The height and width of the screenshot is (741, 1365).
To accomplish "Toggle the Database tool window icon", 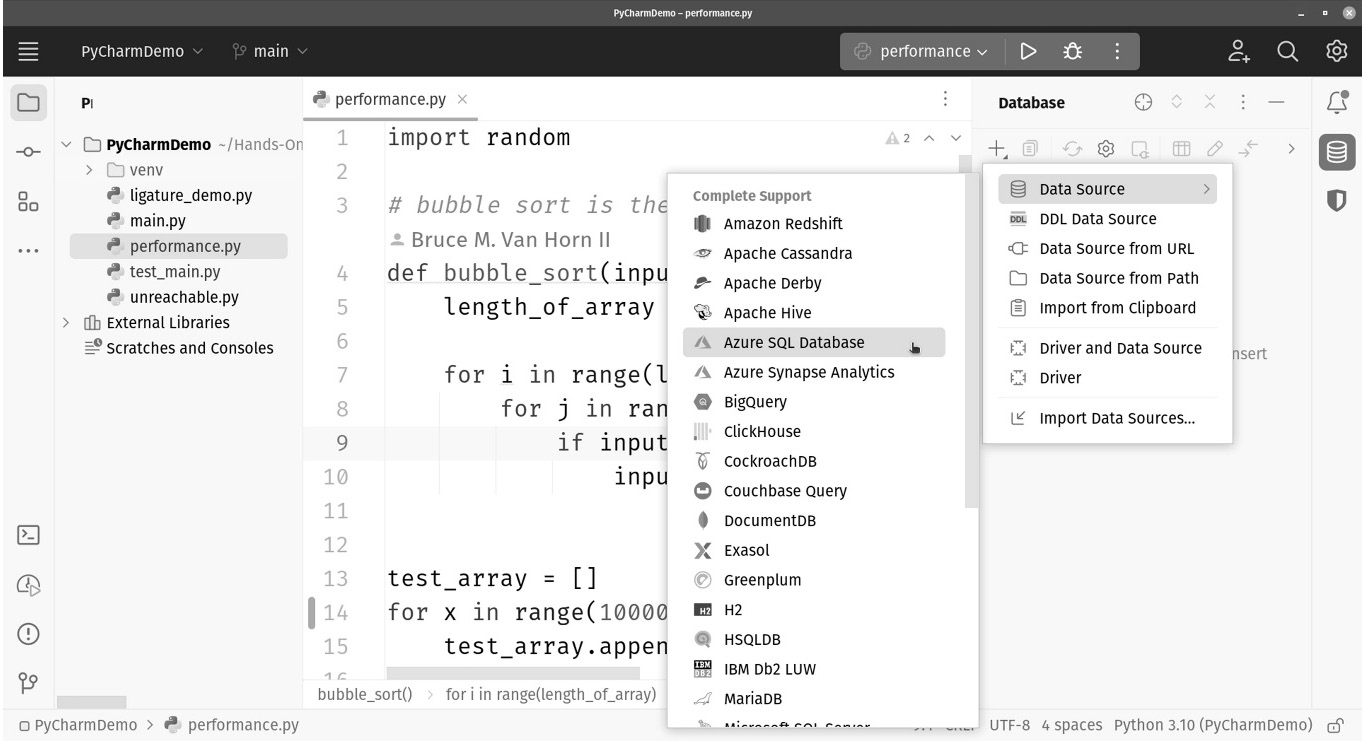I will click(x=1337, y=152).
